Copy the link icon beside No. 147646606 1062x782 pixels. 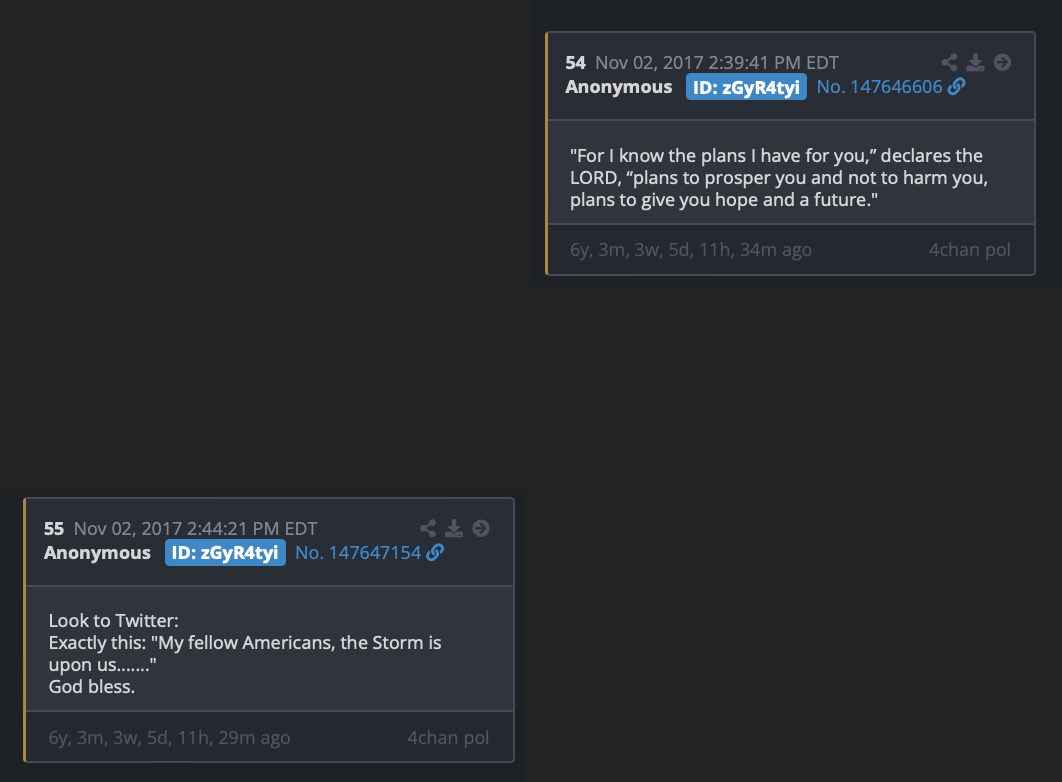[956, 87]
